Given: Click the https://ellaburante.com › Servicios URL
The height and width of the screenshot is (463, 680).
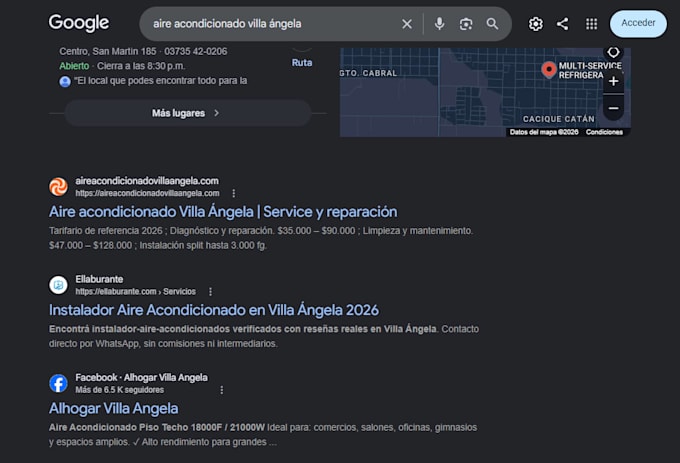Looking at the screenshot, I should pyautogui.click(x=135, y=292).
